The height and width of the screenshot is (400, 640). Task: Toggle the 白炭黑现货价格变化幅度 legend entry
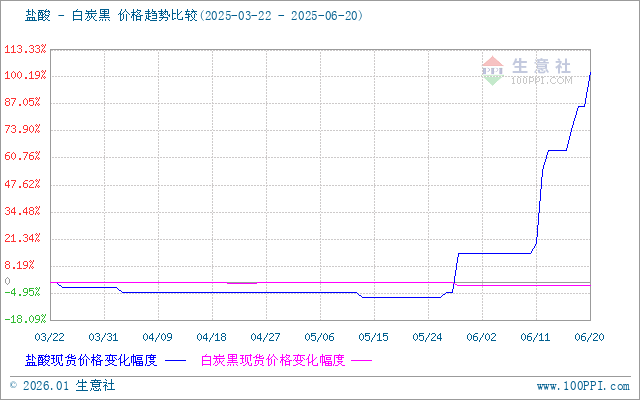[272, 360]
